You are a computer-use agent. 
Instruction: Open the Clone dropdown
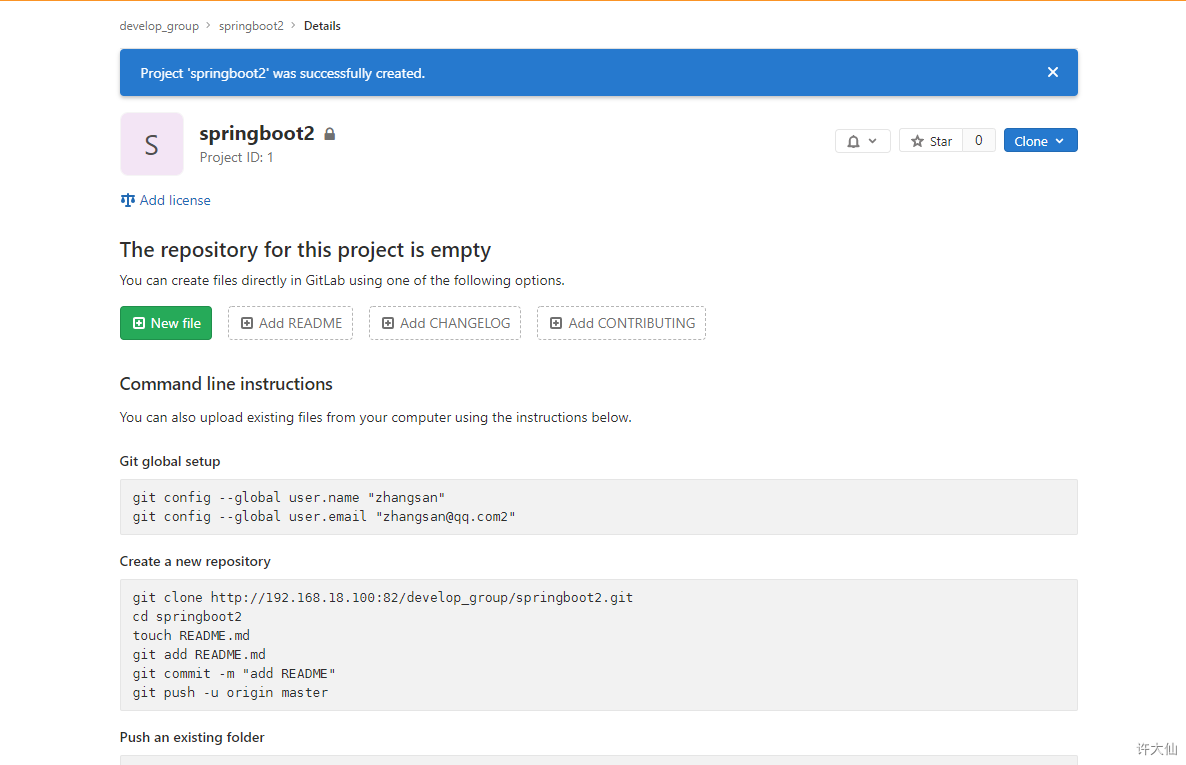[x=1040, y=141]
